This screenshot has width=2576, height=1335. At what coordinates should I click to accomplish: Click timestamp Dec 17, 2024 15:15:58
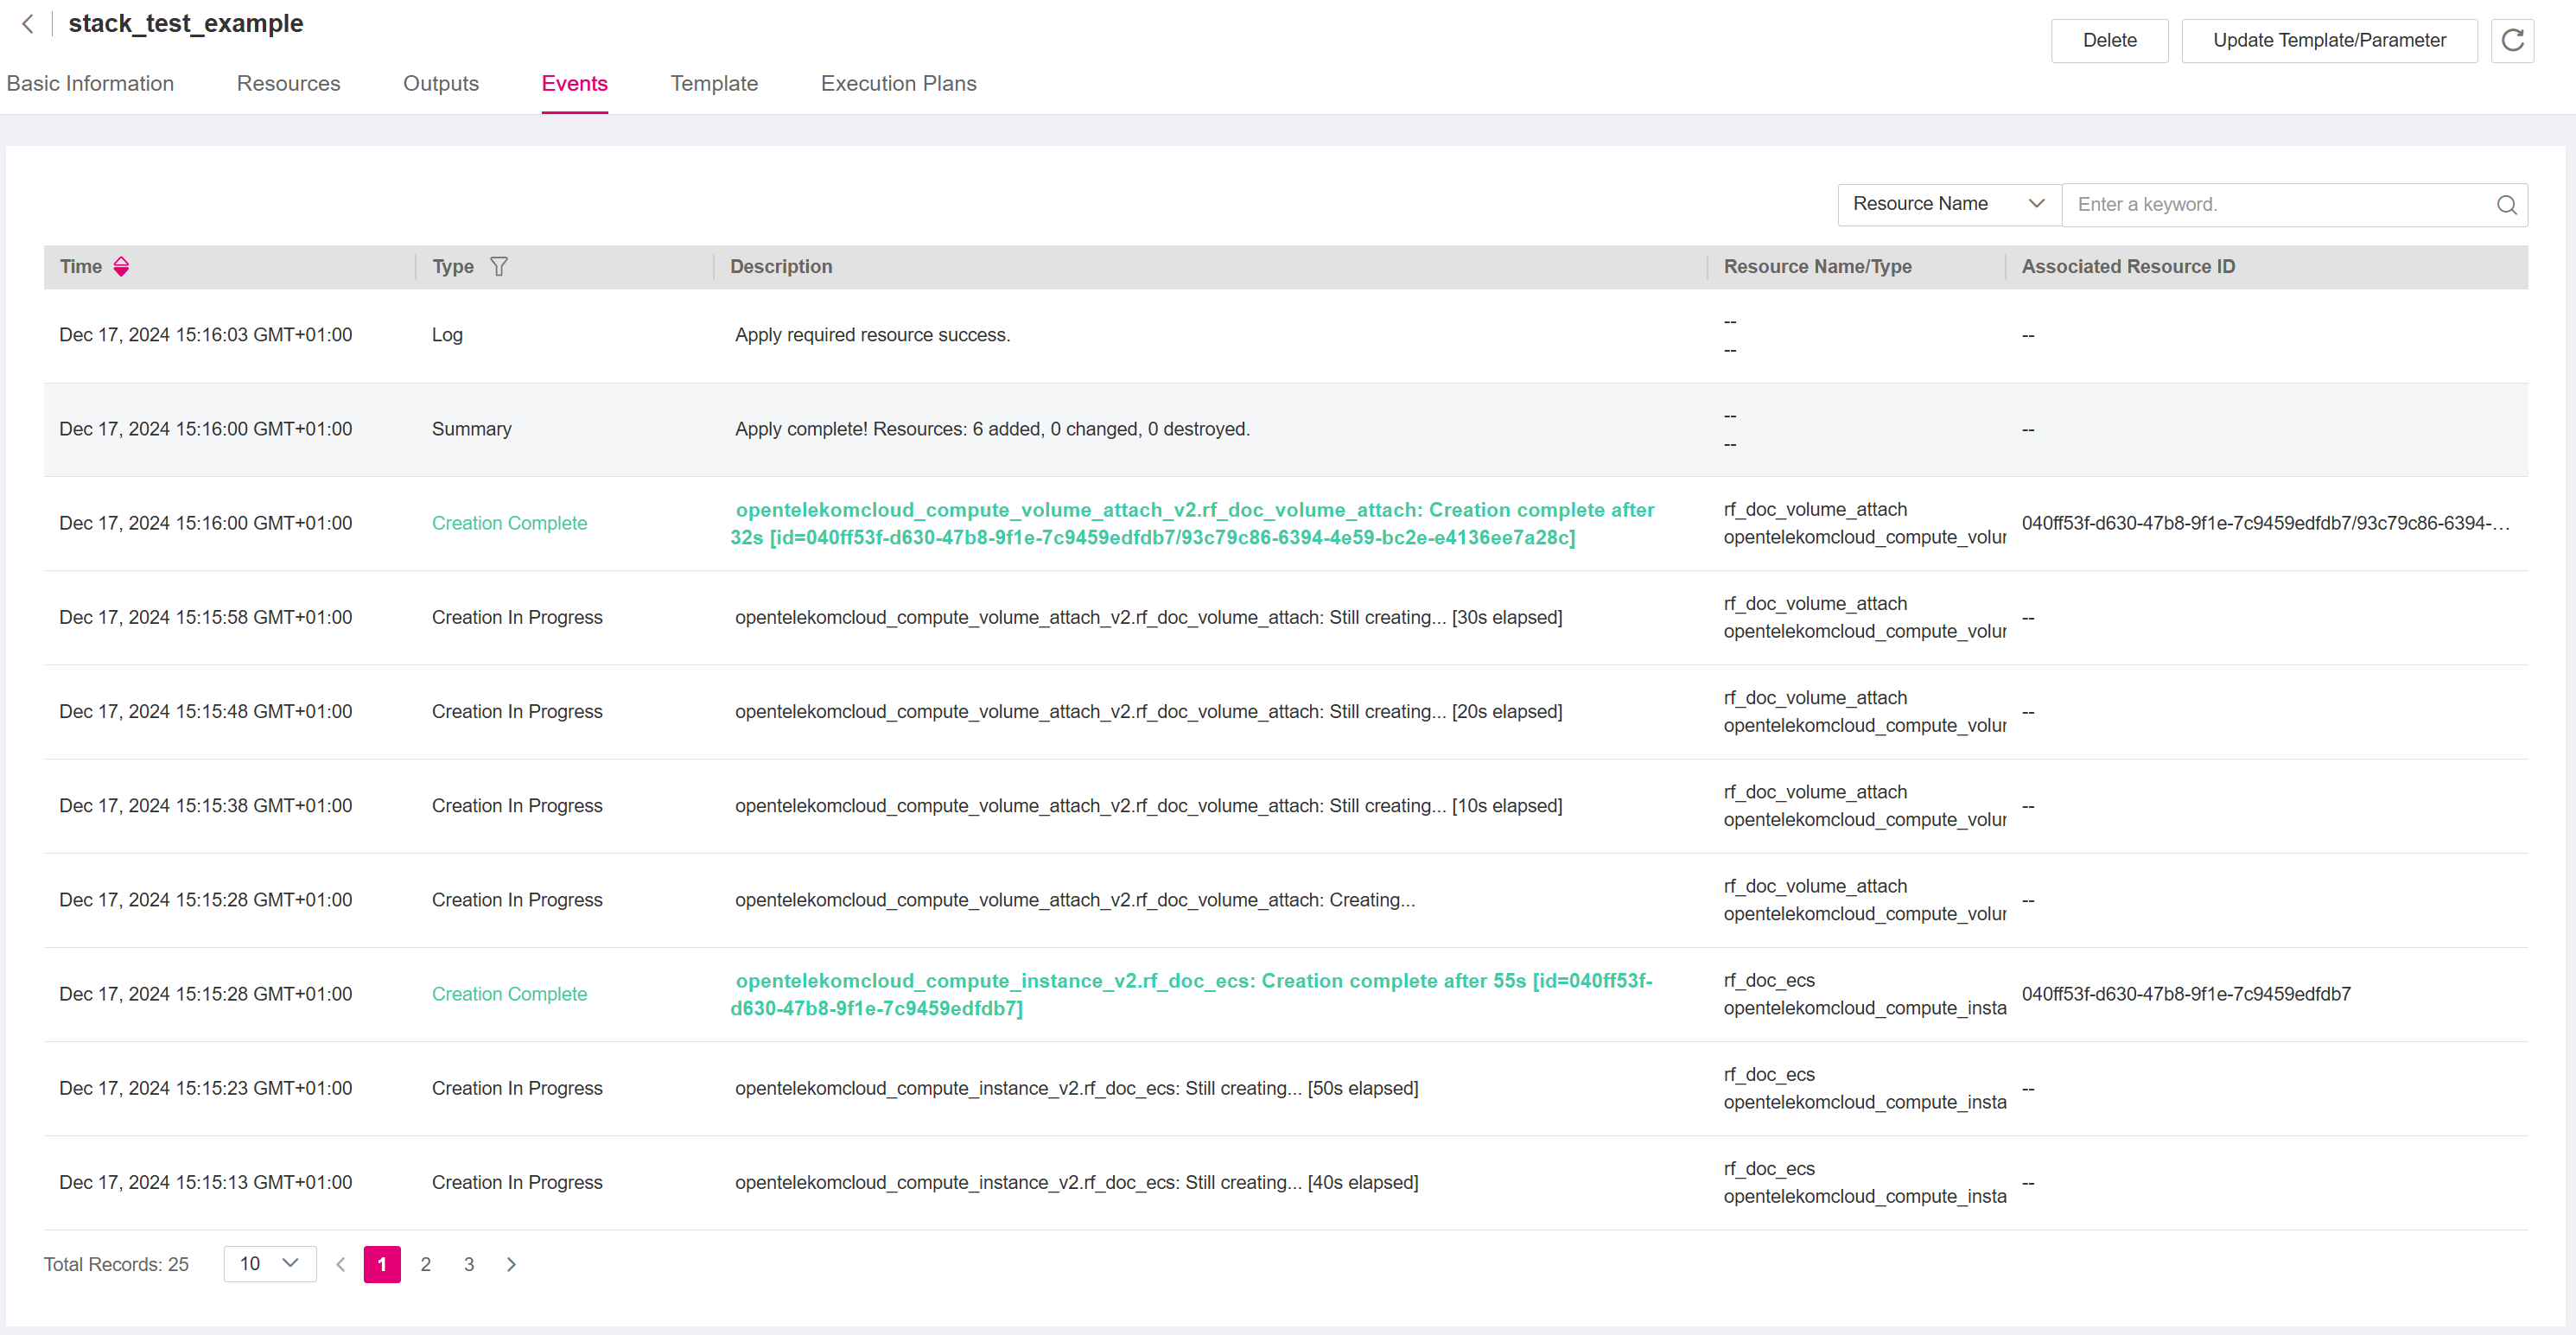click(x=205, y=617)
